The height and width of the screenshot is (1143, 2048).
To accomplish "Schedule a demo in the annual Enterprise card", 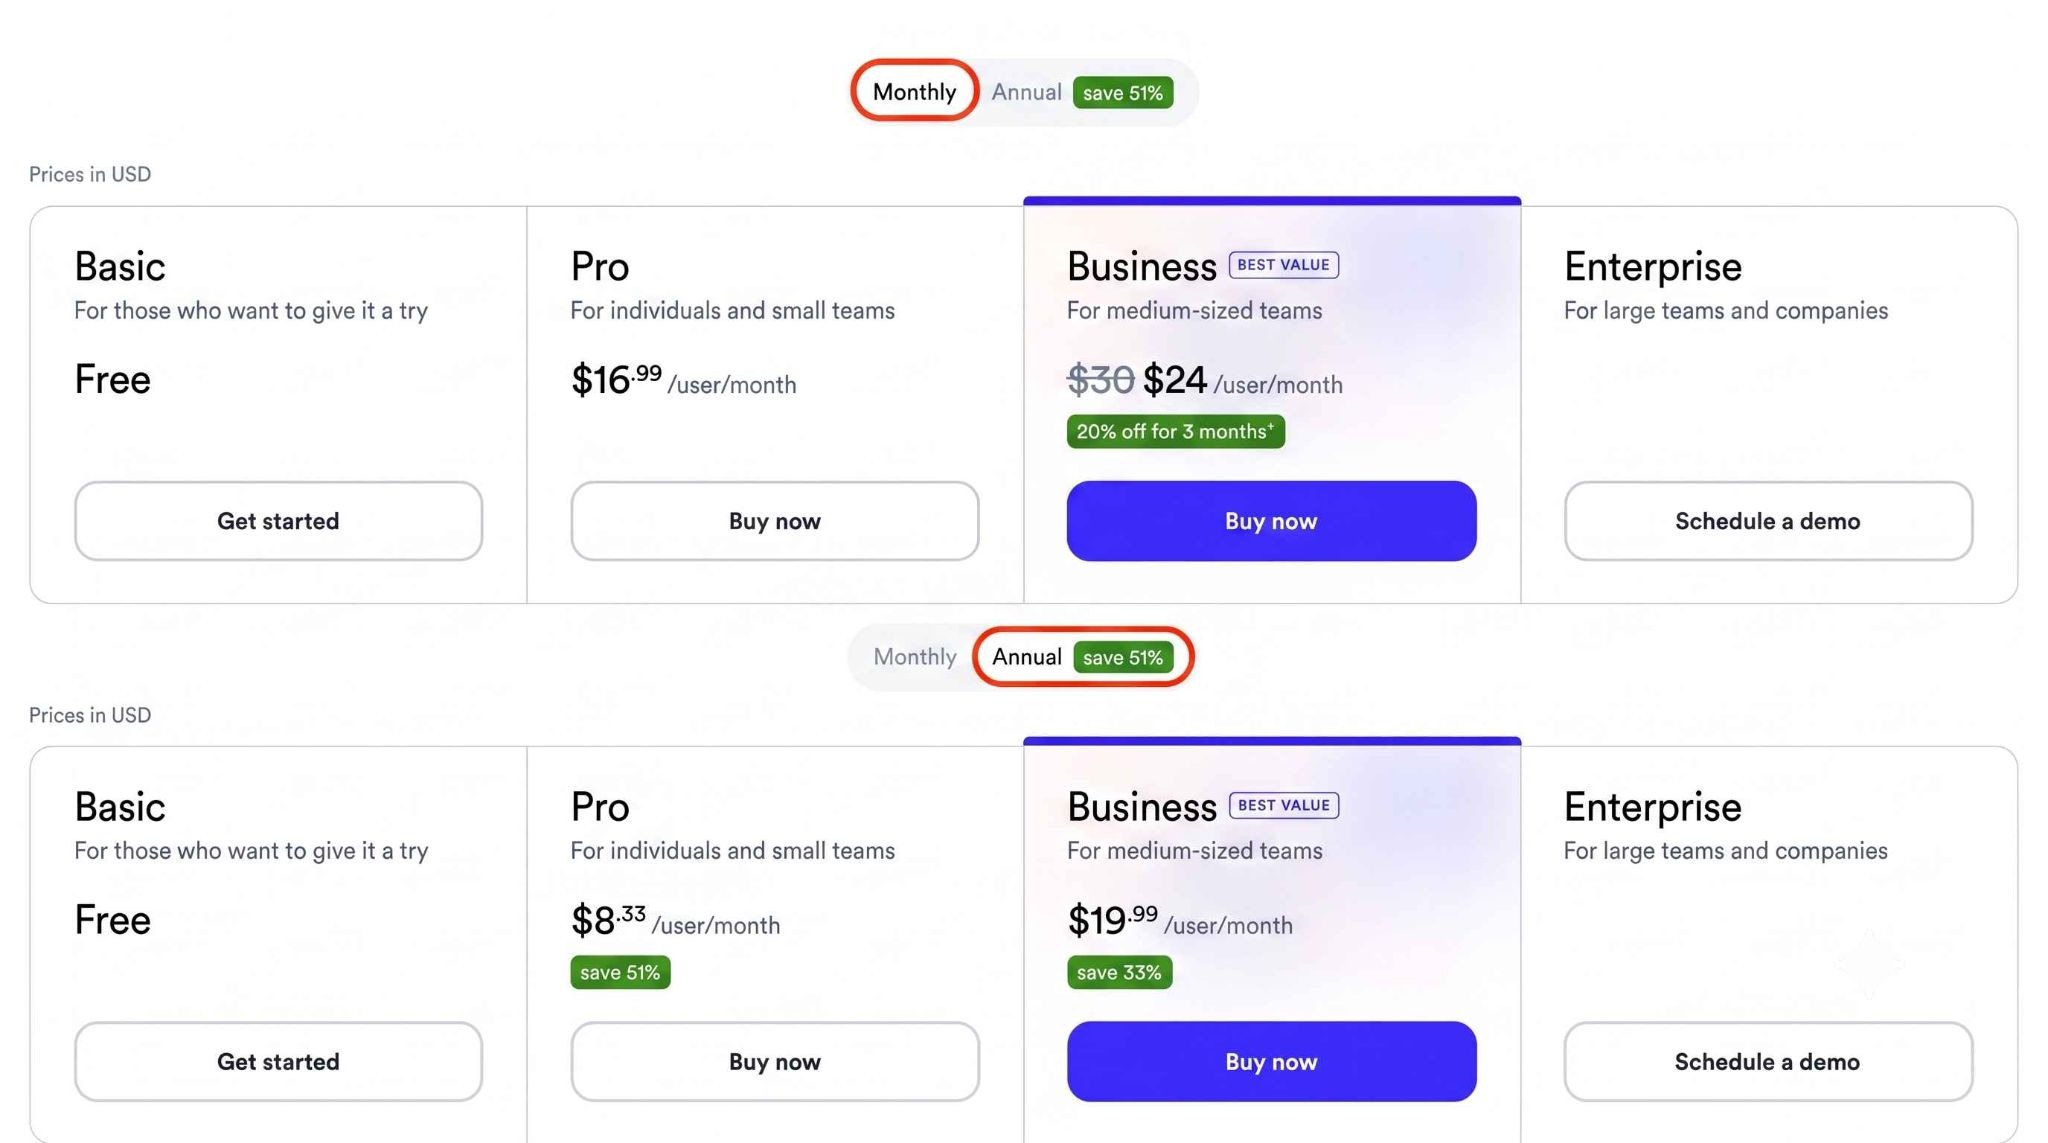I will [x=1768, y=1061].
